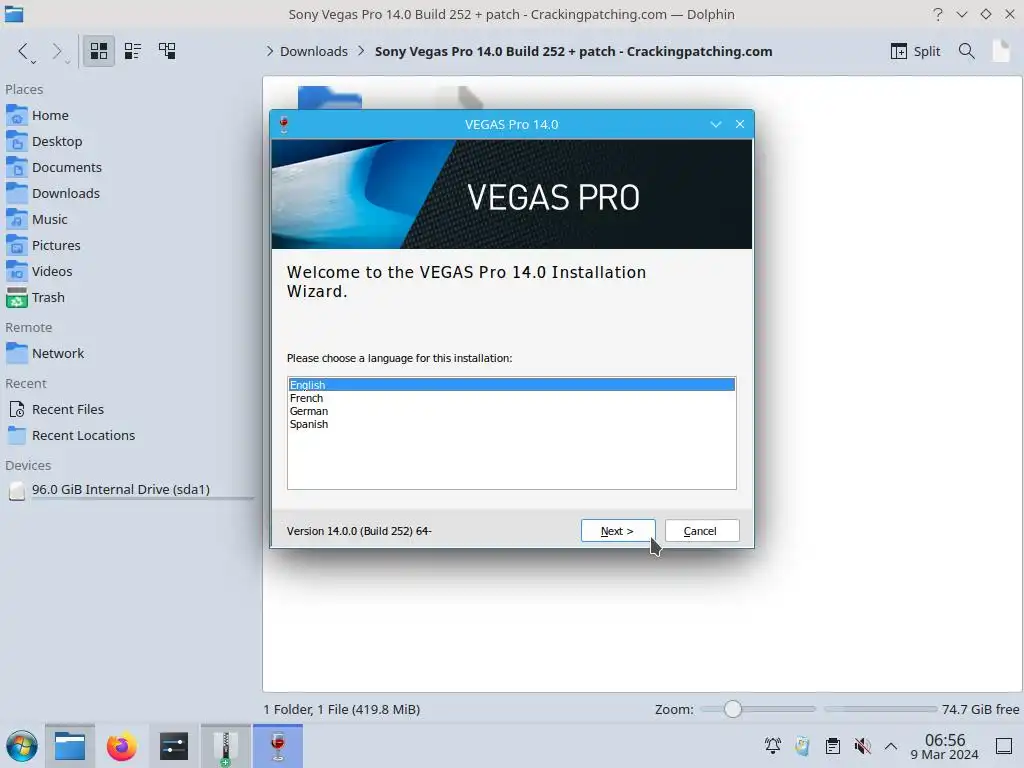Click Show Desktop icon at taskbar end
Image resolution: width=1024 pixels, height=768 pixels.
click(1004, 746)
